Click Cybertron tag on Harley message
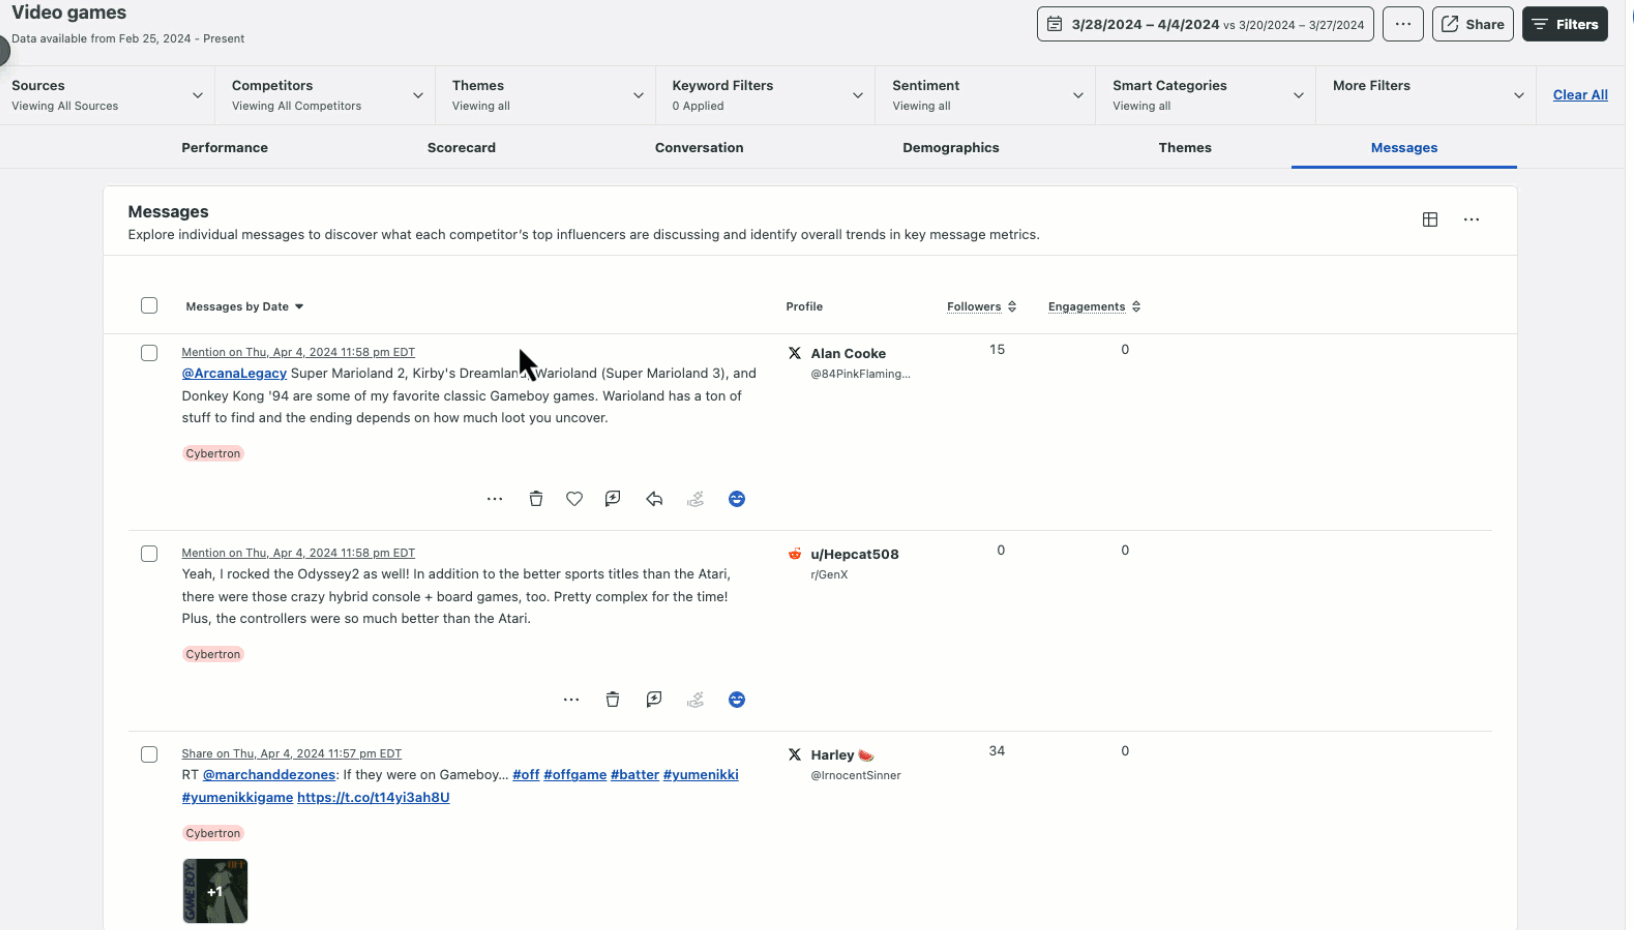This screenshot has height=930, width=1634. (x=213, y=834)
